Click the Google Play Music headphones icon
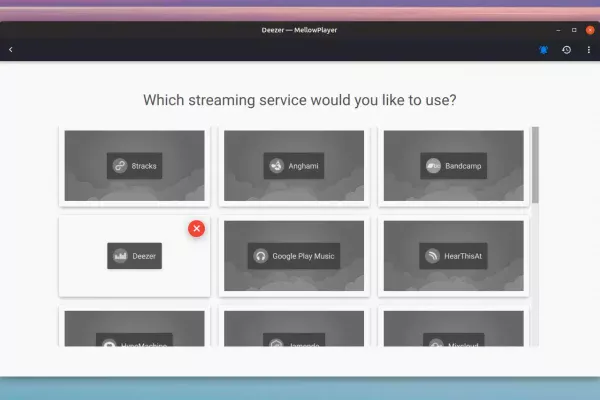The height and width of the screenshot is (400, 600). pos(261,256)
